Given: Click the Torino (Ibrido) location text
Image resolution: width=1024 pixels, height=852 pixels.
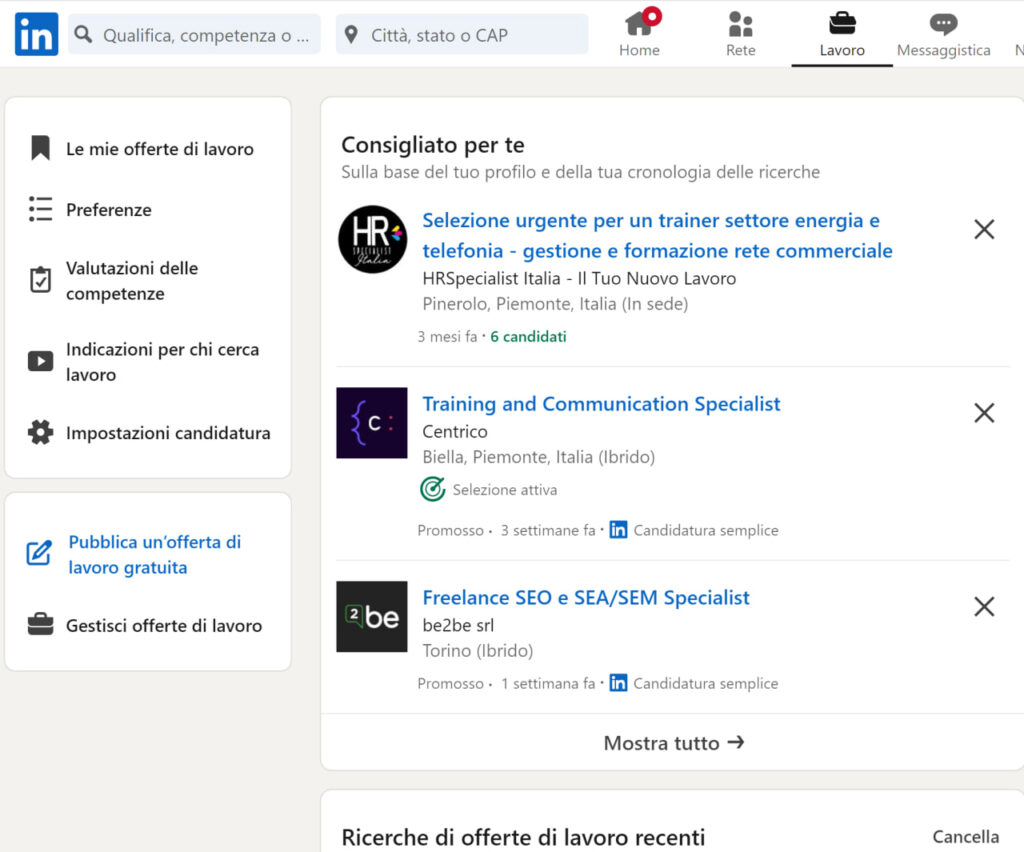Looking at the screenshot, I should 478,650.
